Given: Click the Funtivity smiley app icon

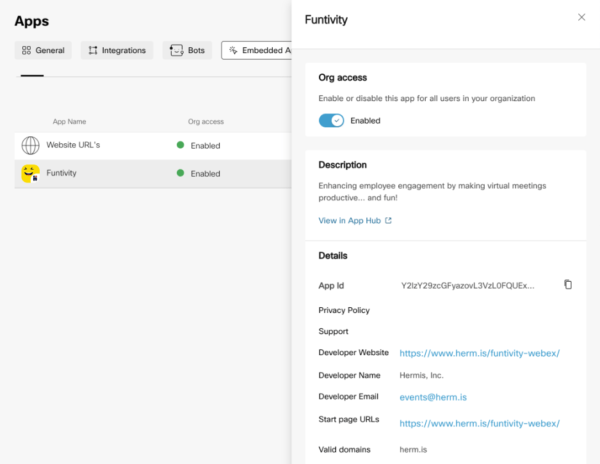Looking at the screenshot, I should tap(30, 173).
